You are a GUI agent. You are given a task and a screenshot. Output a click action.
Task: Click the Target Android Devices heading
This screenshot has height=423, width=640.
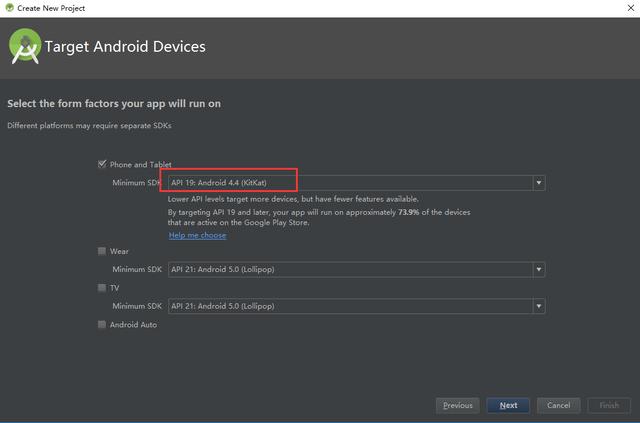coord(125,47)
